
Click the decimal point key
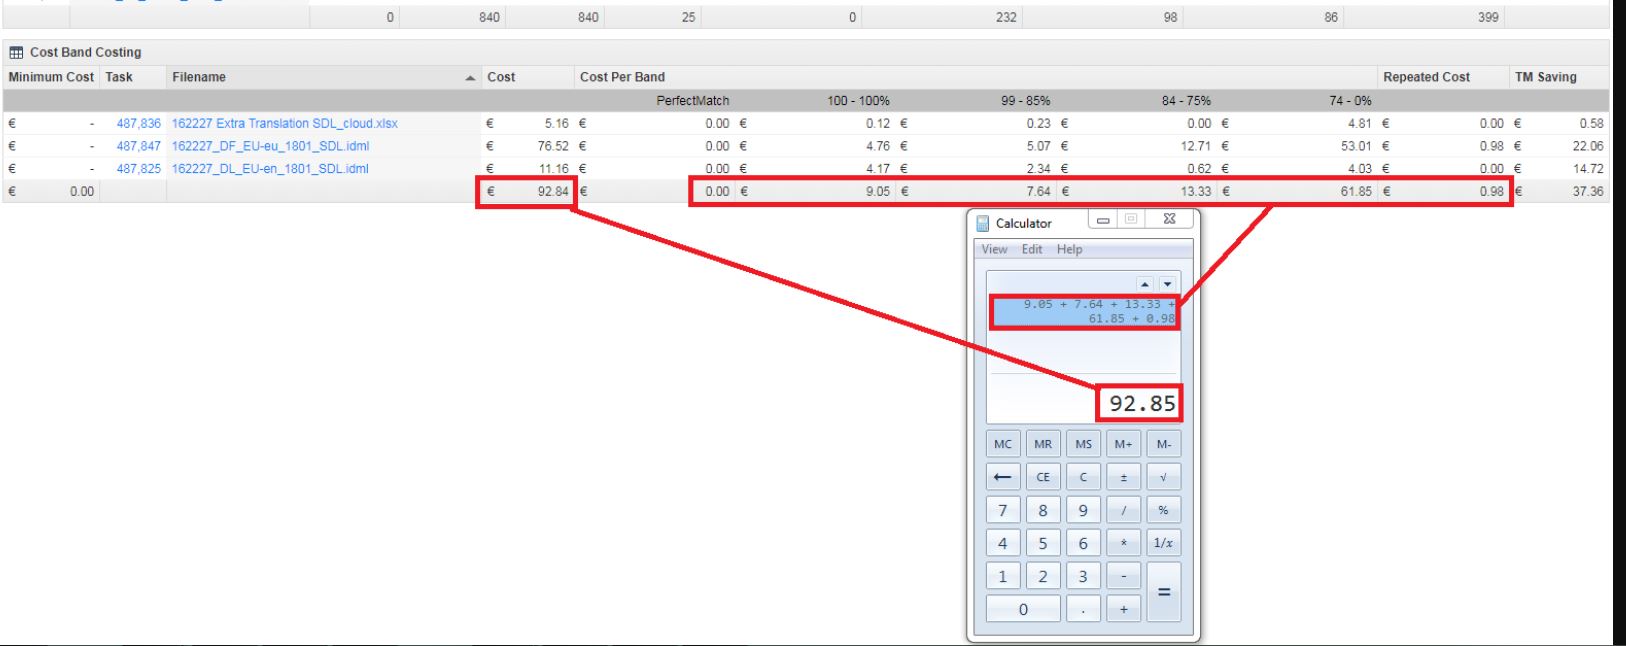1083,609
